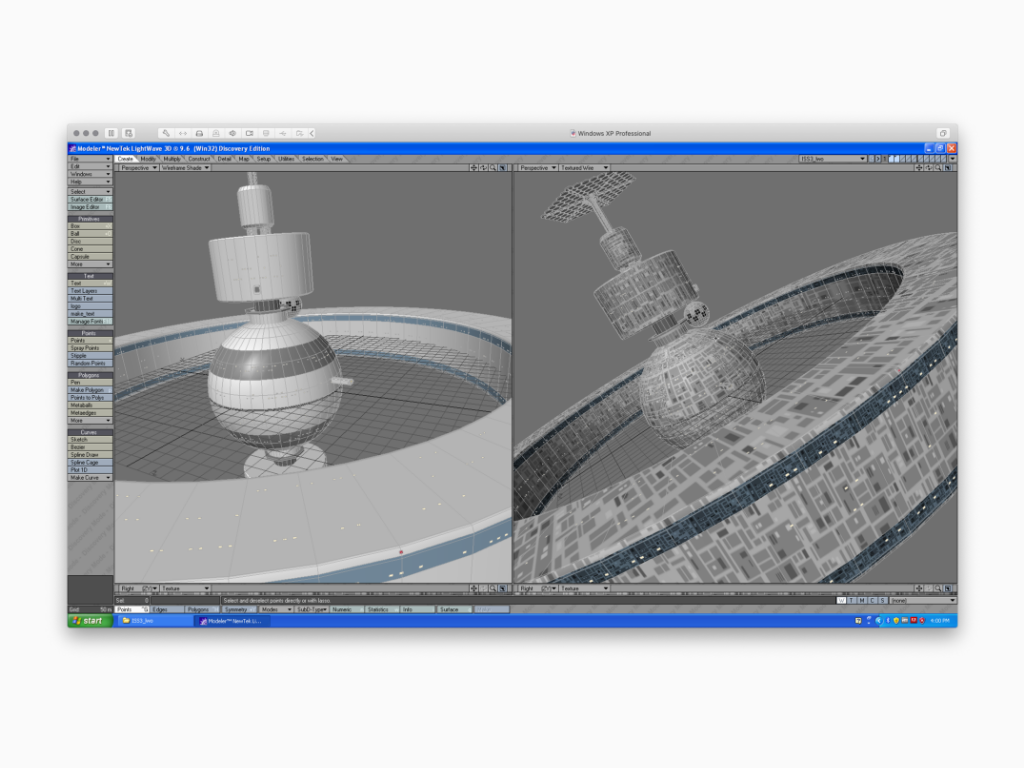The height and width of the screenshot is (768, 1024).
Task: Open the Statistics panel
Action: [x=381, y=609]
